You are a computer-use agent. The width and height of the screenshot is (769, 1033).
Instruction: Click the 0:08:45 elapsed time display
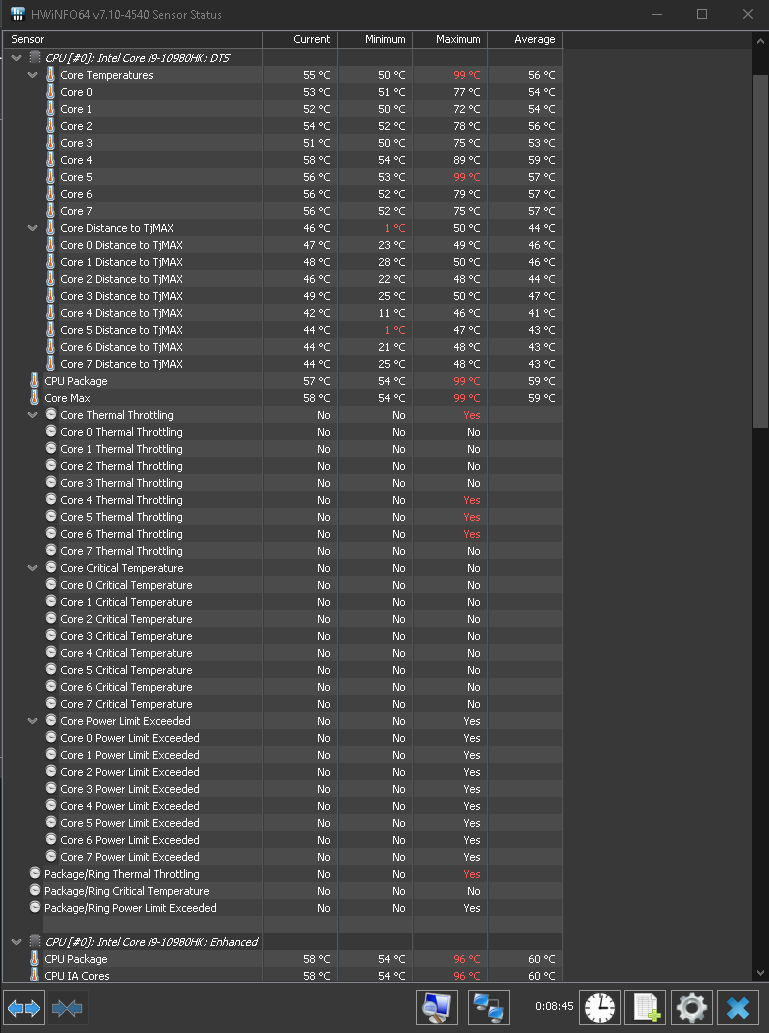554,1006
